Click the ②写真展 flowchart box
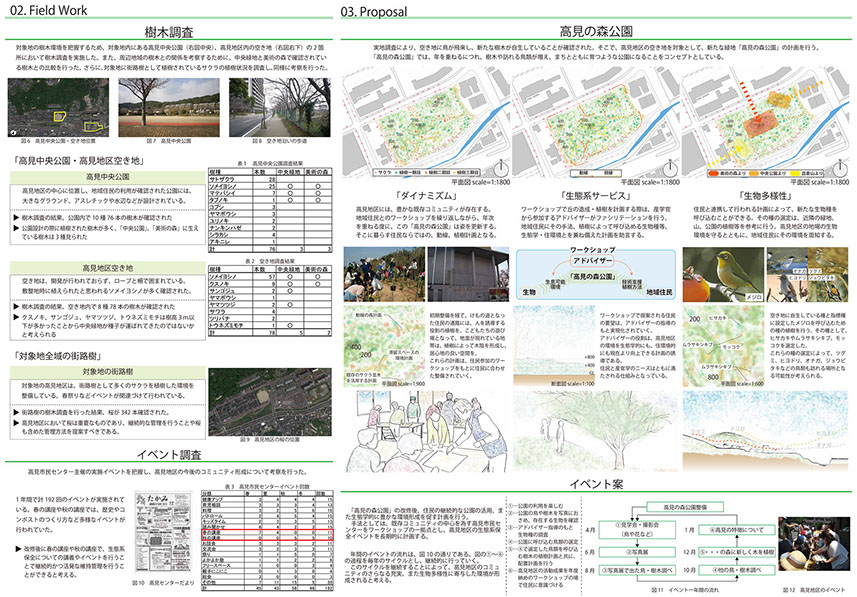The height and width of the screenshot is (597, 857). coord(638,552)
